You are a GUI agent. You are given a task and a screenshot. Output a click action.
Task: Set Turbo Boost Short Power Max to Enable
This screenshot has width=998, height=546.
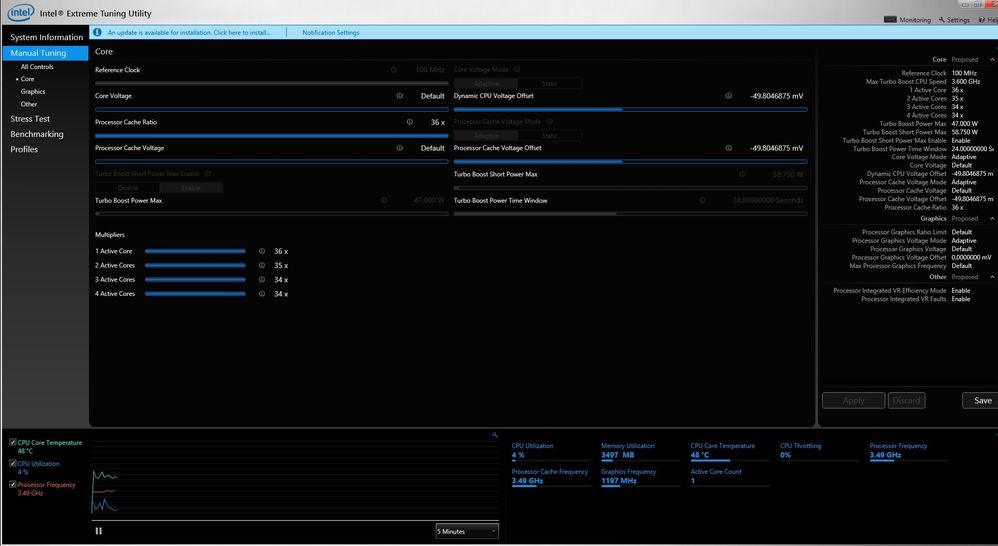pyautogui.click(x=191, y=188)
